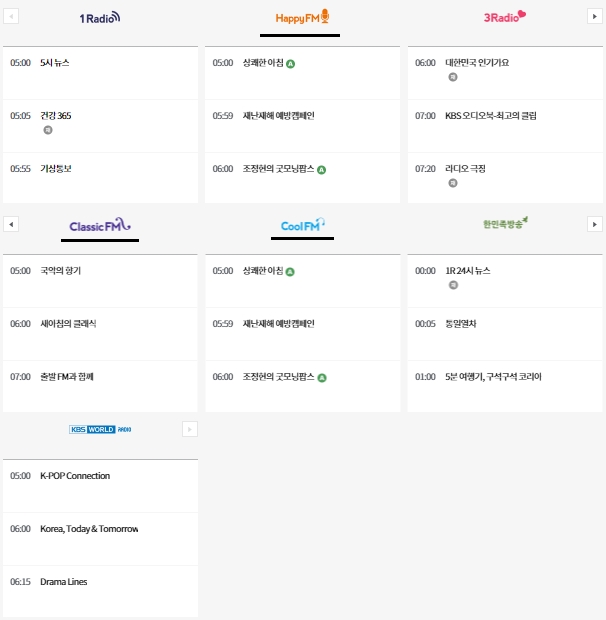The image size is (606, 620).
Task: Open K-POP Connection program entry
Action: (75, 476)
